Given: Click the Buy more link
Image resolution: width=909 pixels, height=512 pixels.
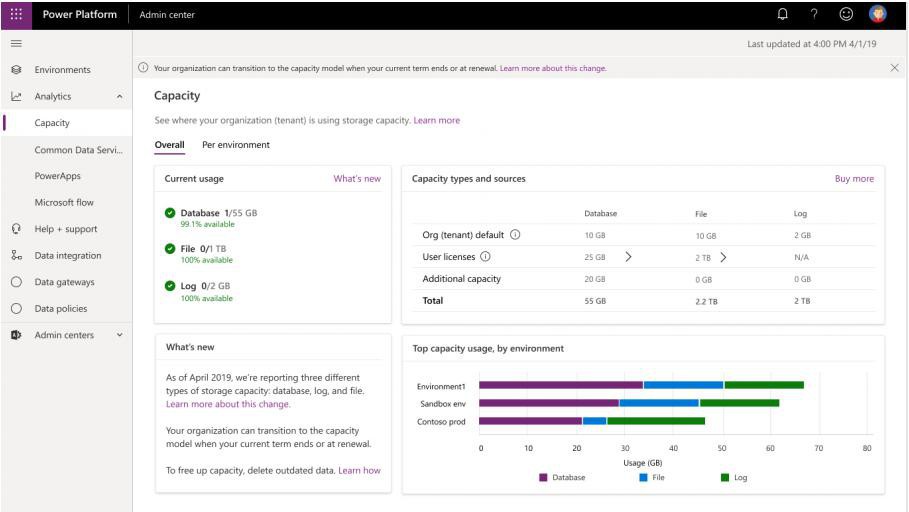Looking at the screenshot, I should (854, 179).
